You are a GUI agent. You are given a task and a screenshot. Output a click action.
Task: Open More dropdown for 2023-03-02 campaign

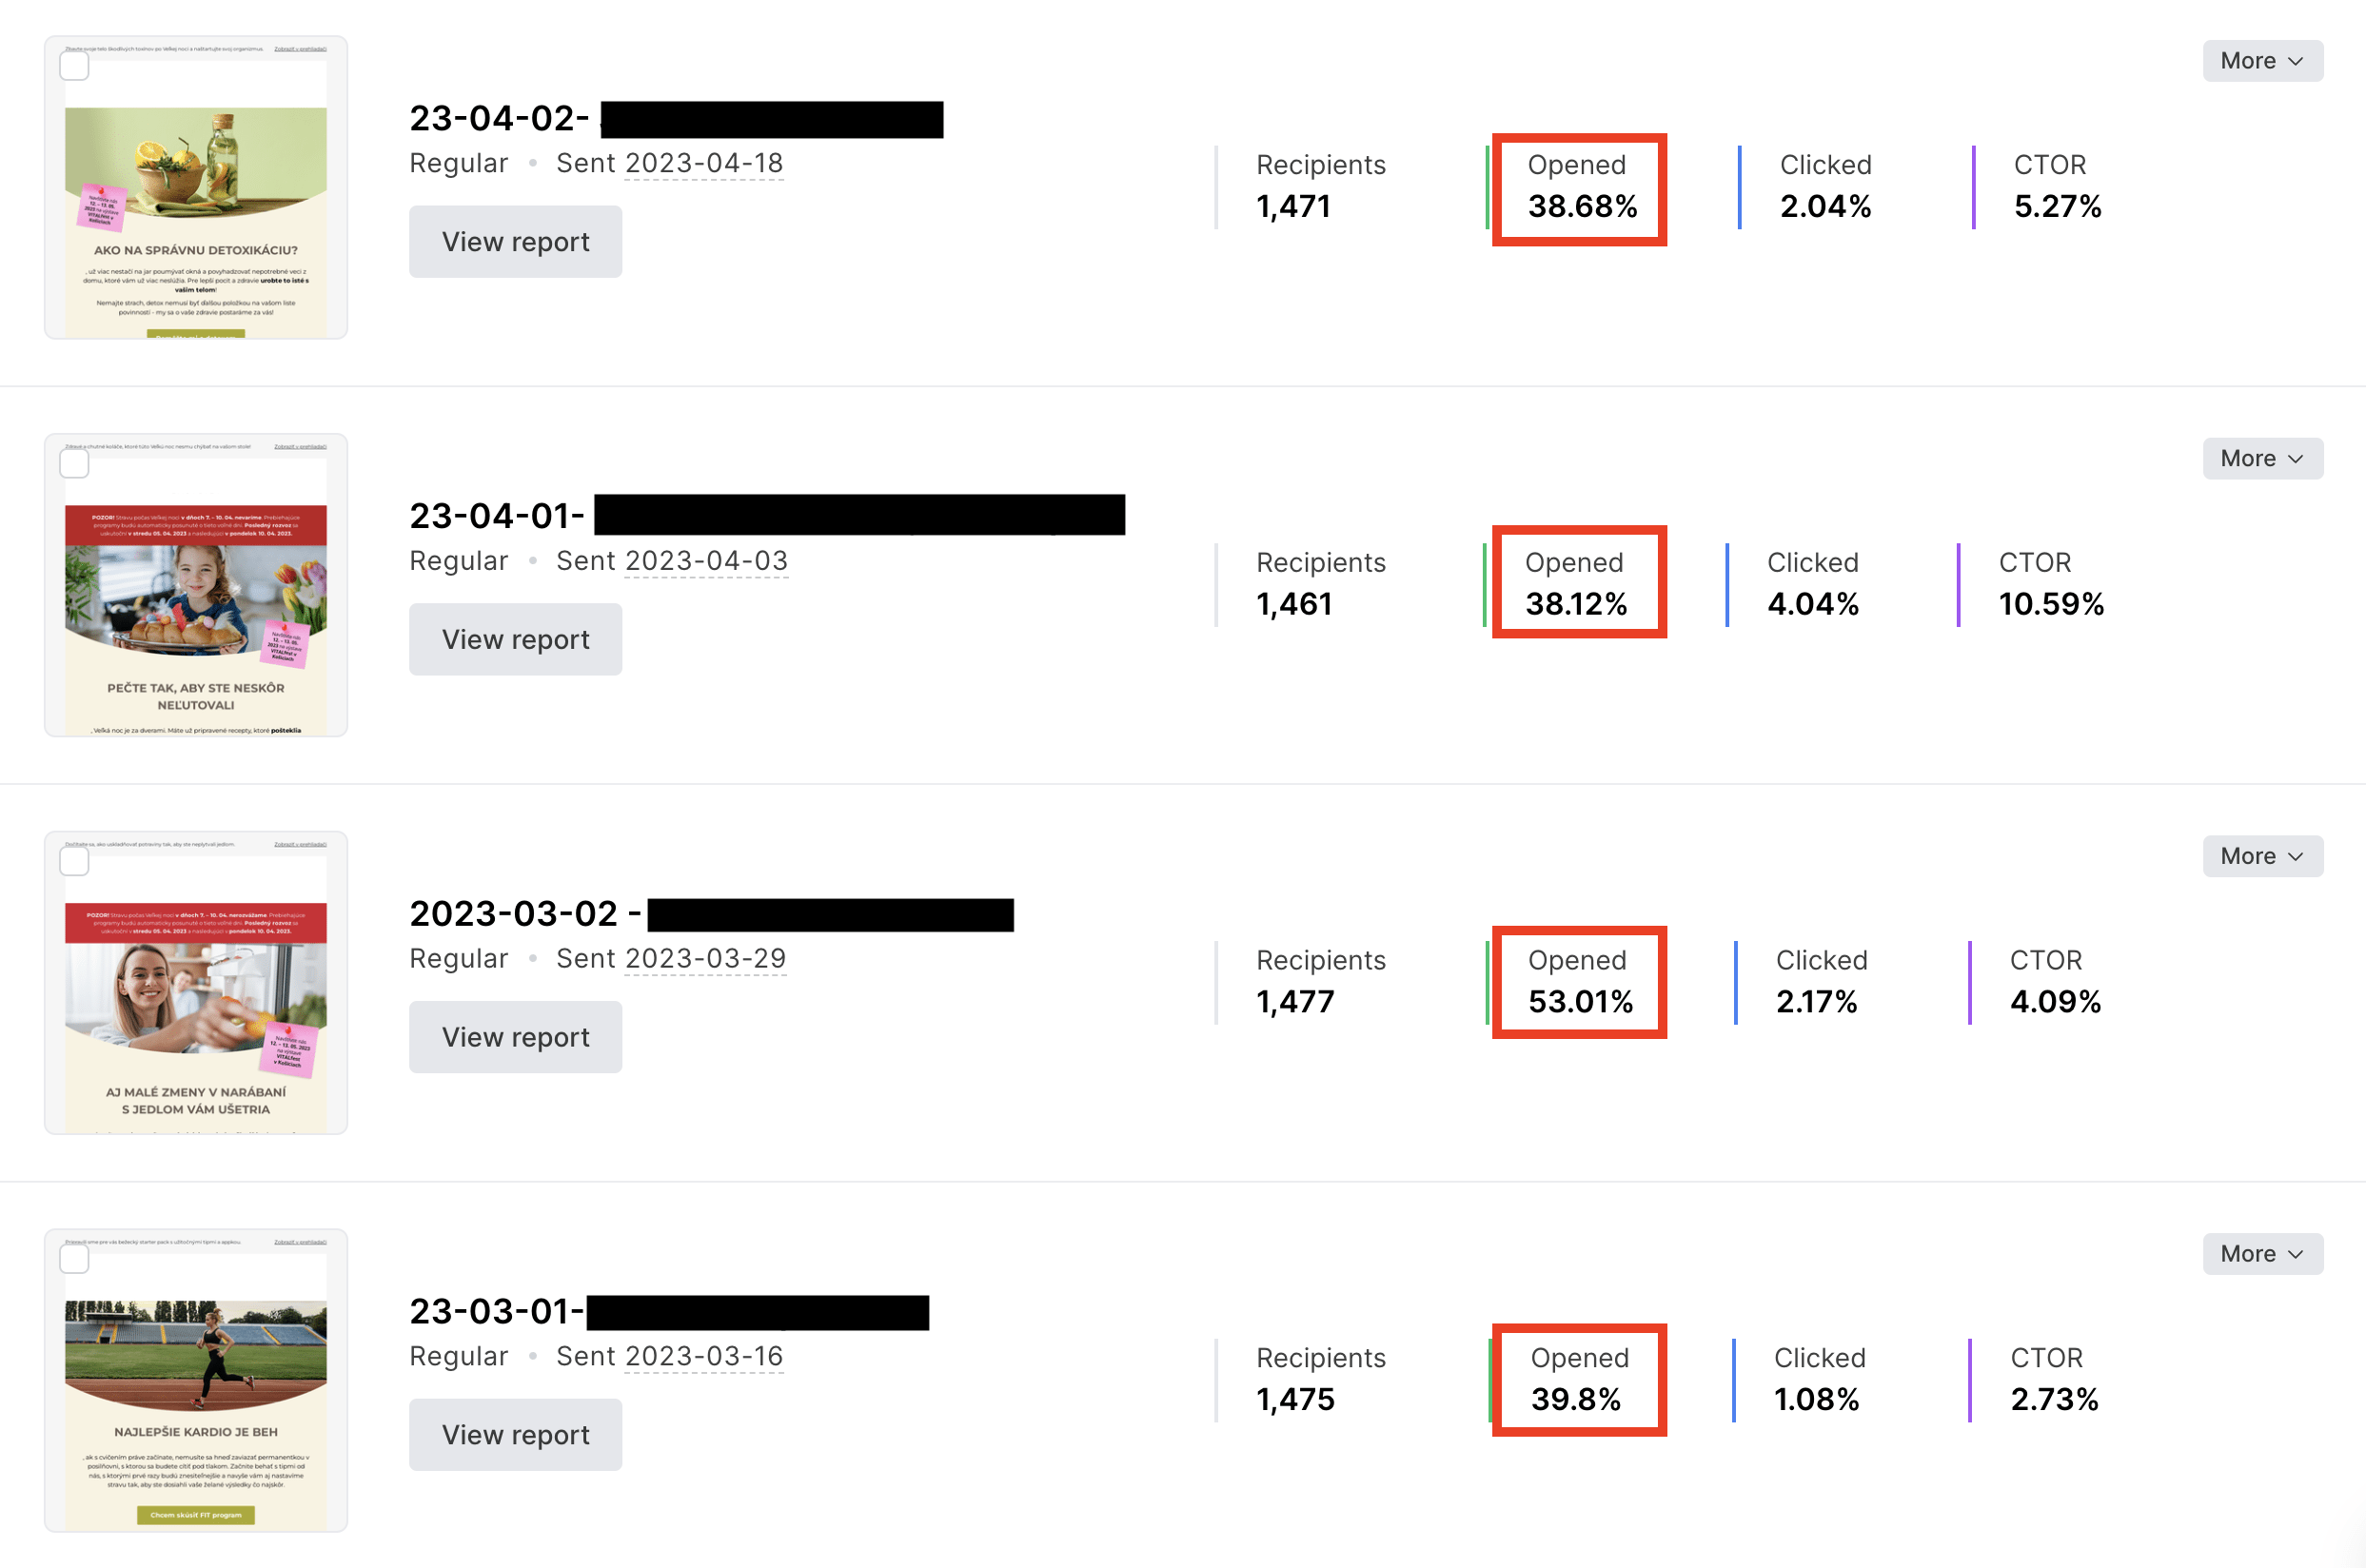coord(2261,856)
